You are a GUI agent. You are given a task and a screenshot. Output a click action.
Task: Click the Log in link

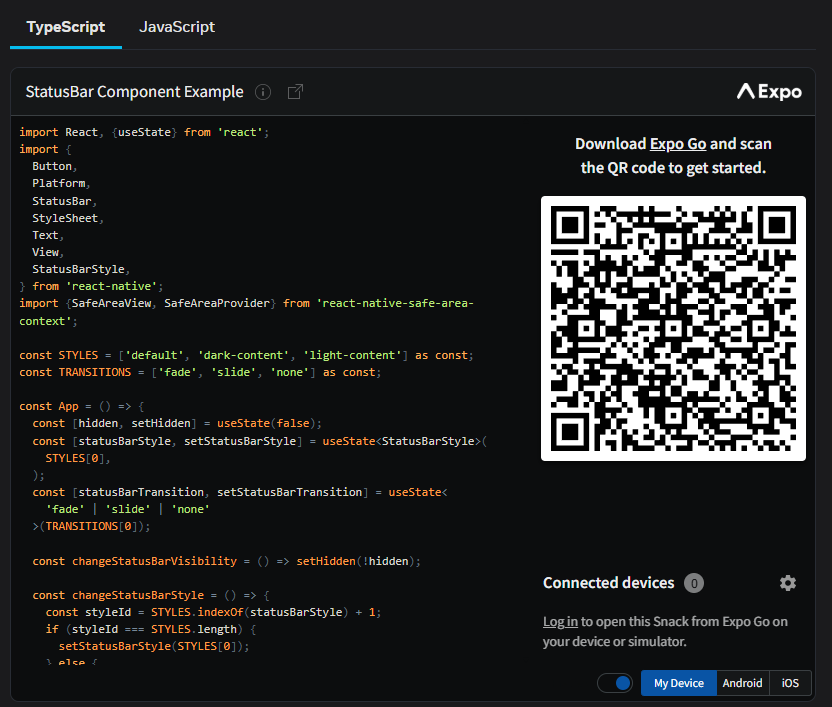point(560,622)
